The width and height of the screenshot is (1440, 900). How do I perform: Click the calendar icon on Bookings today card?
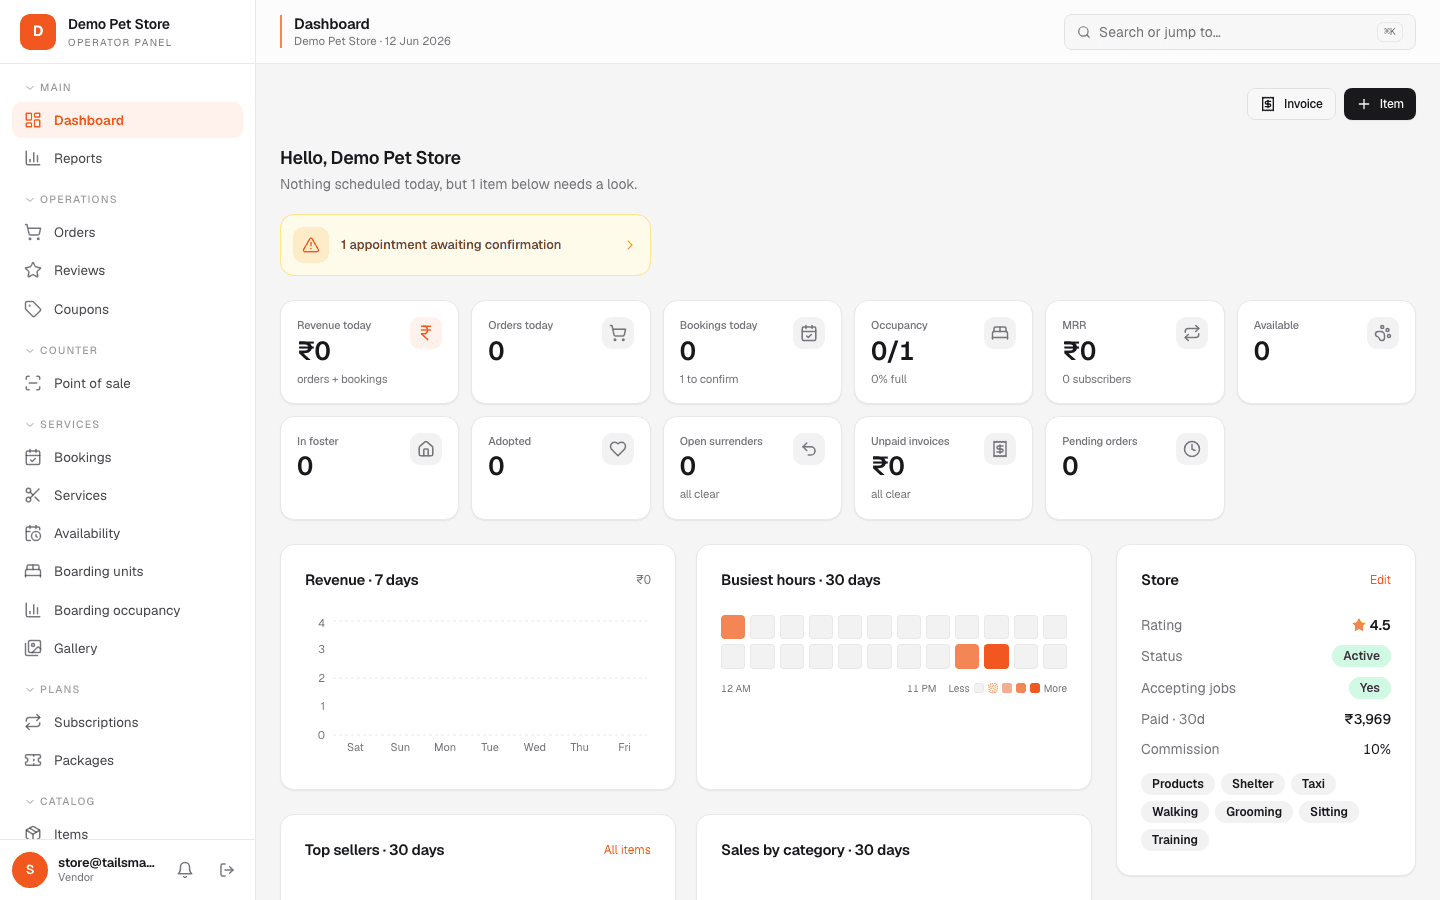pos(809,333)
